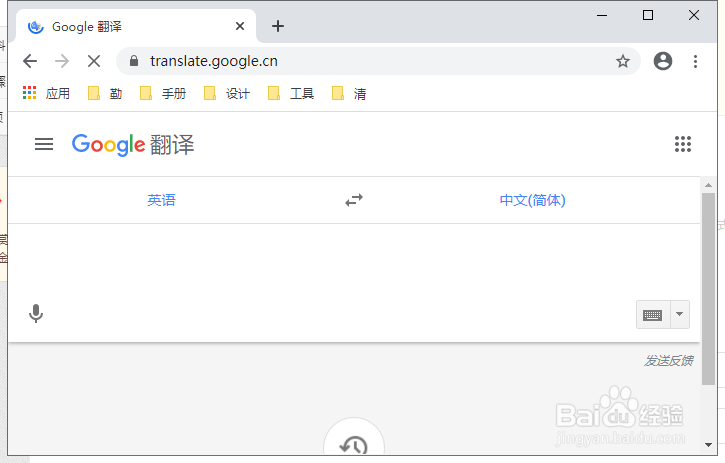The image size is (725, 463).
Task: Open the hamburger main menu
Action: point(44,144)
